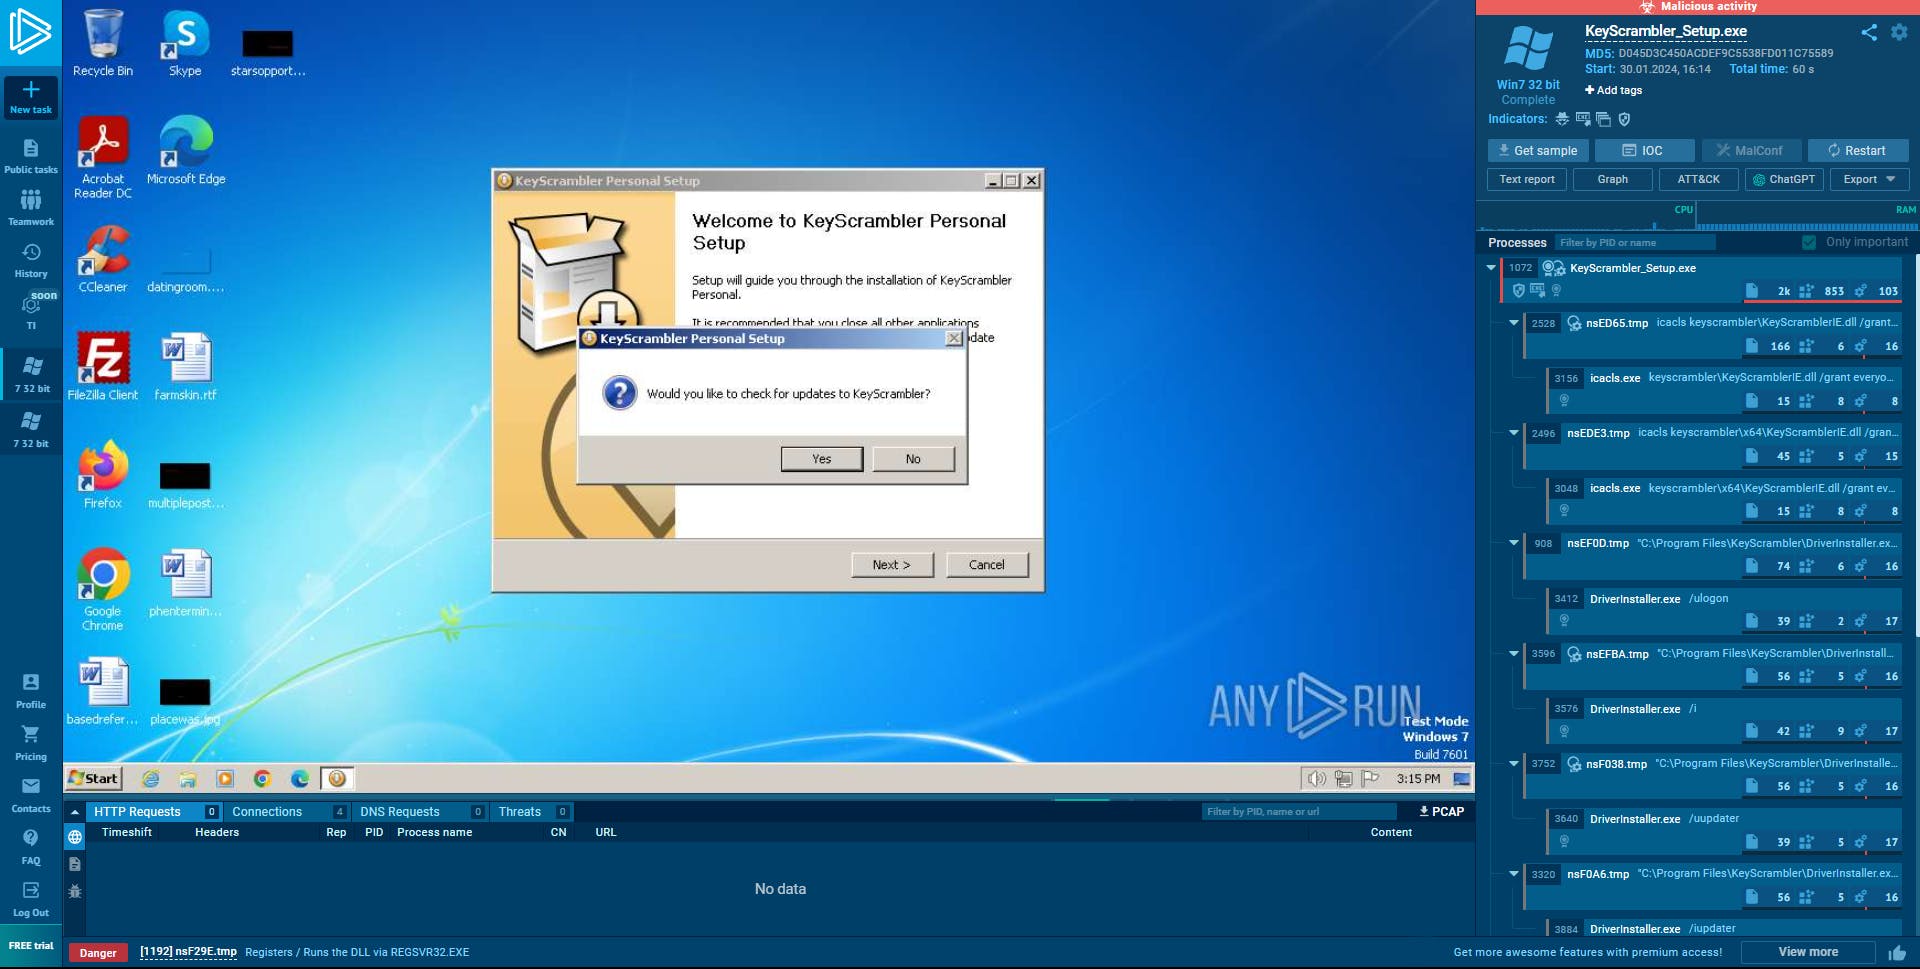This screenshot has height=969, width=1920.
Task: Open the Teamwork section
Action: 31,208
